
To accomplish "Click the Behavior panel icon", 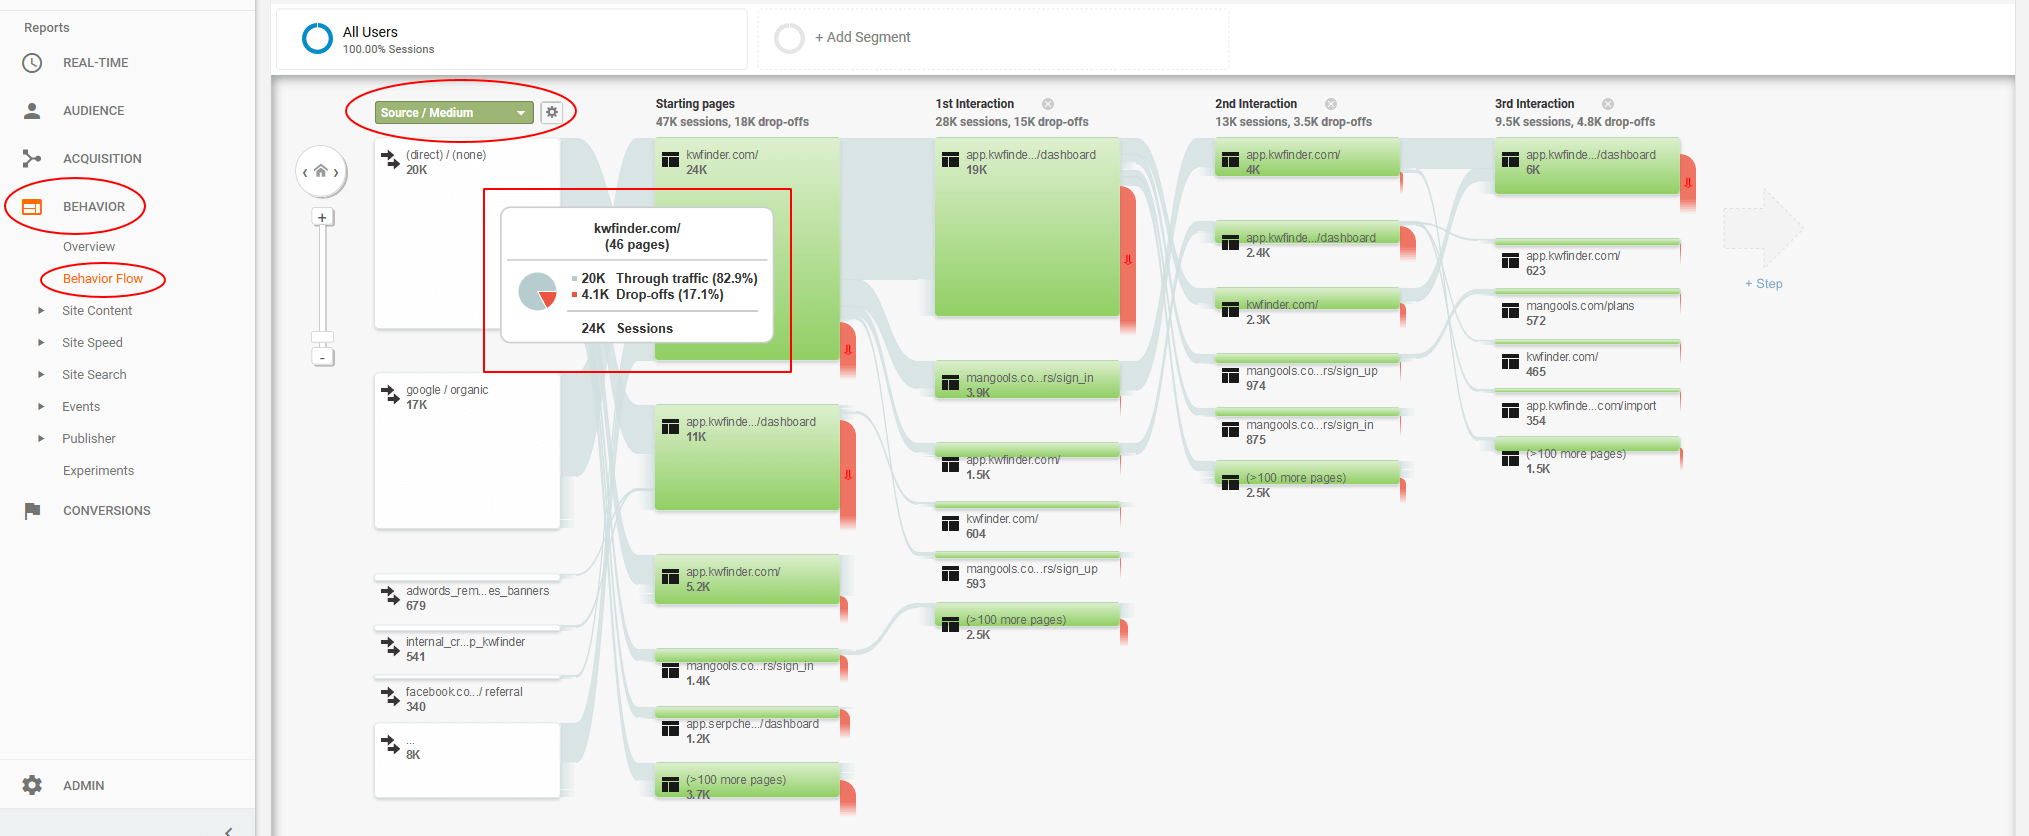I will [x=32, y=207].
